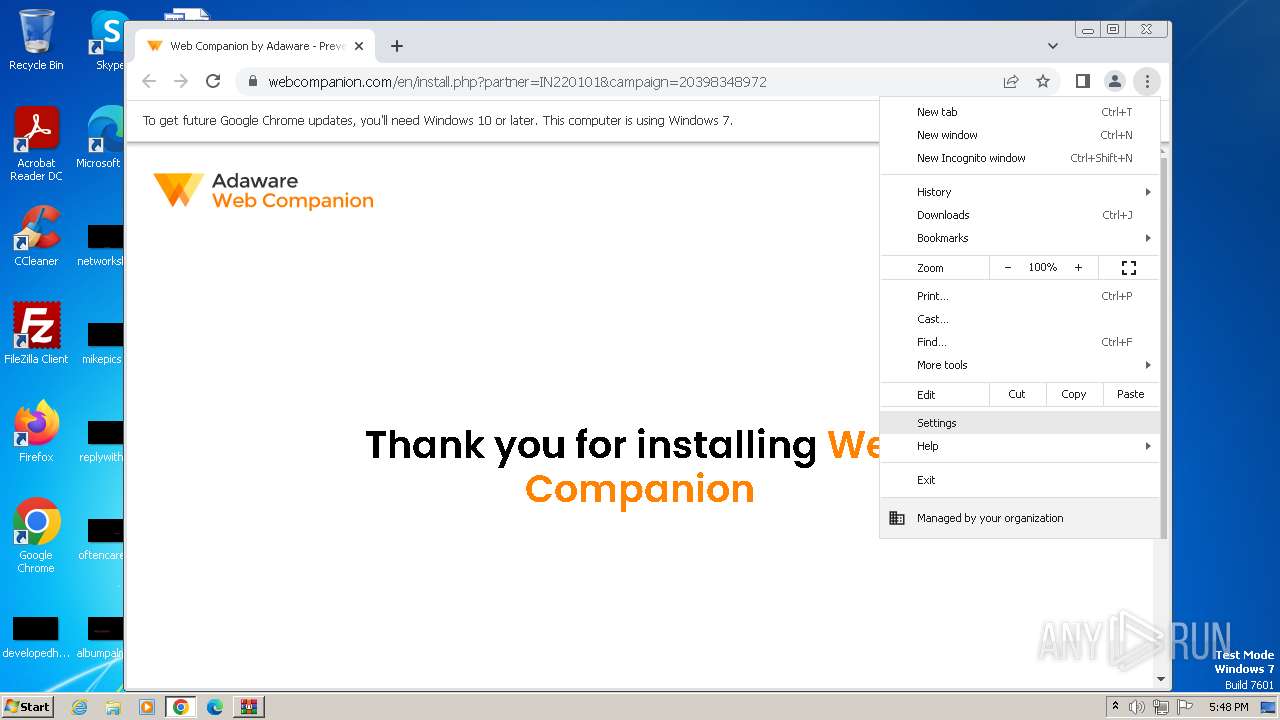Open CCleaner desktop shortcut

coord(36,236)
